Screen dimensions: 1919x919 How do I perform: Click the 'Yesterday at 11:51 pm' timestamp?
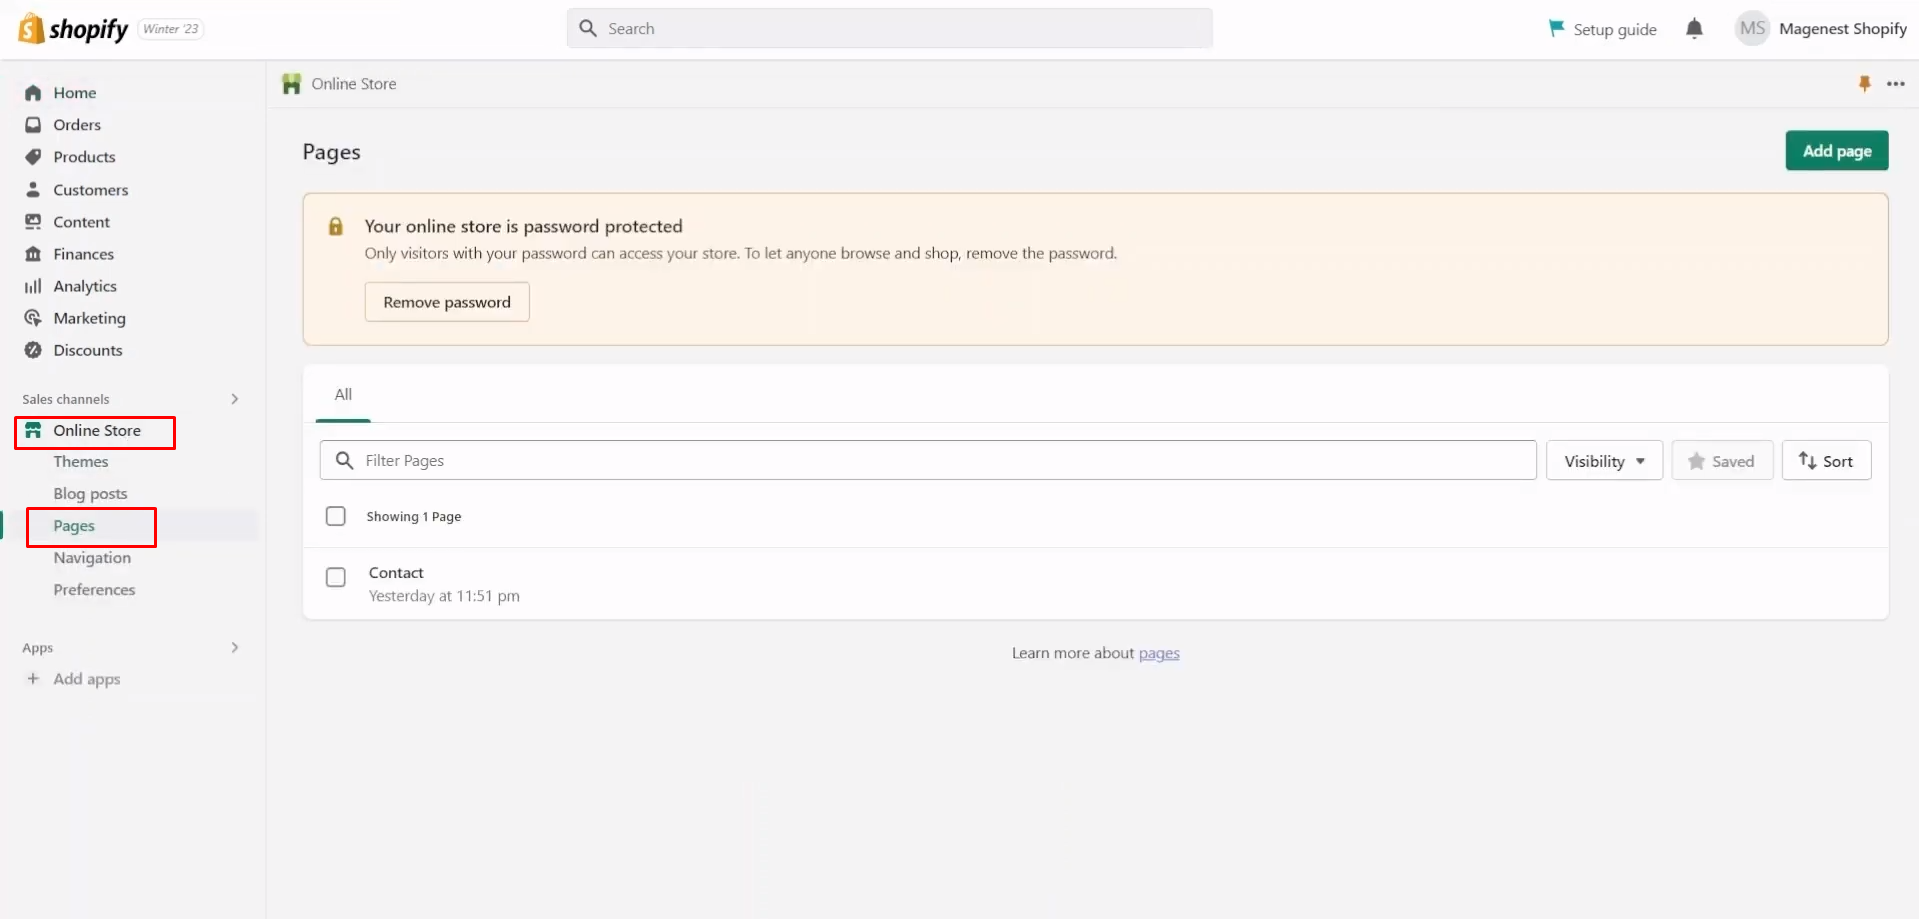click(444, 596)
